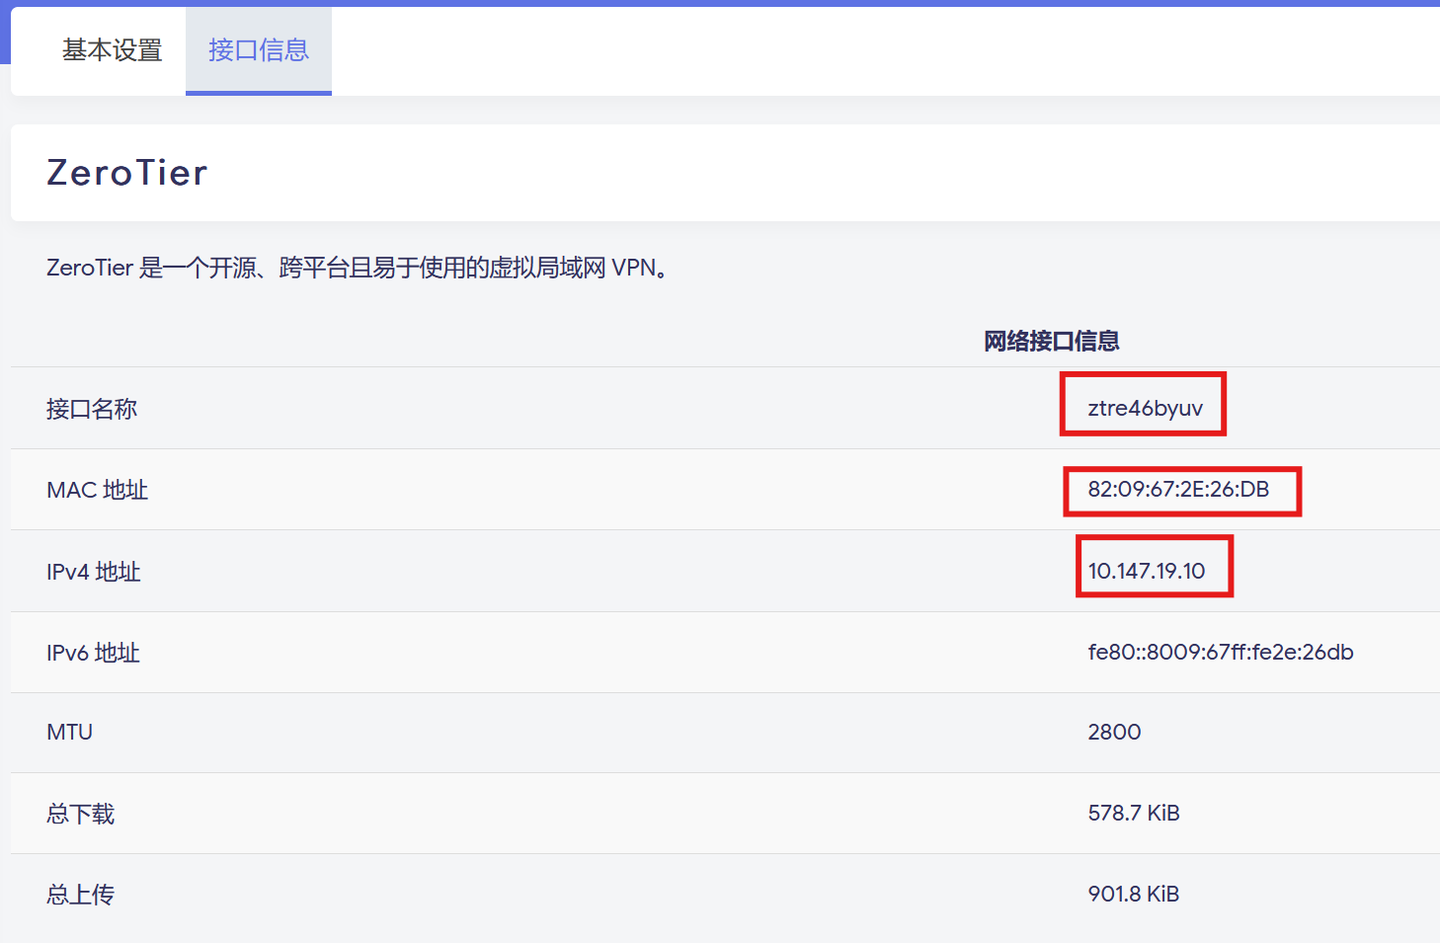
Task: Select the IPv4 address 10.147.19.10
Action: click(1153, 566)
